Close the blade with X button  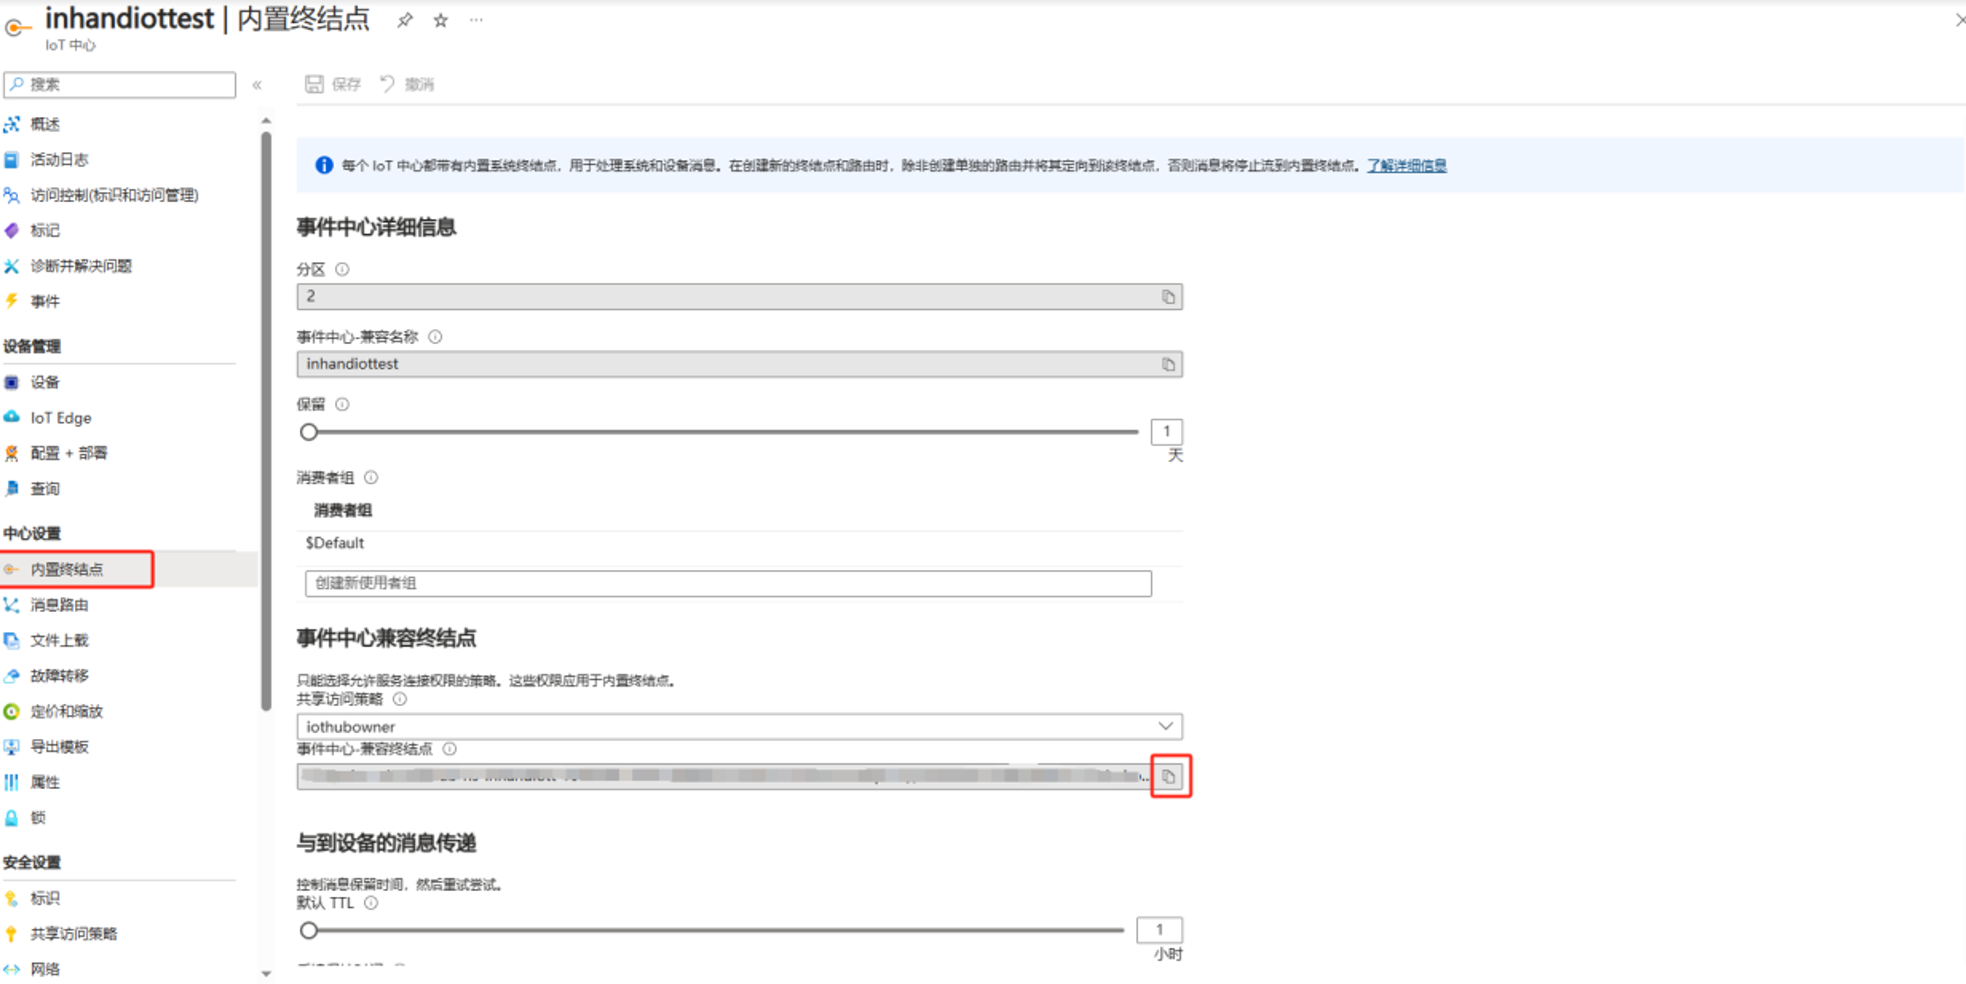(1959, 20)
